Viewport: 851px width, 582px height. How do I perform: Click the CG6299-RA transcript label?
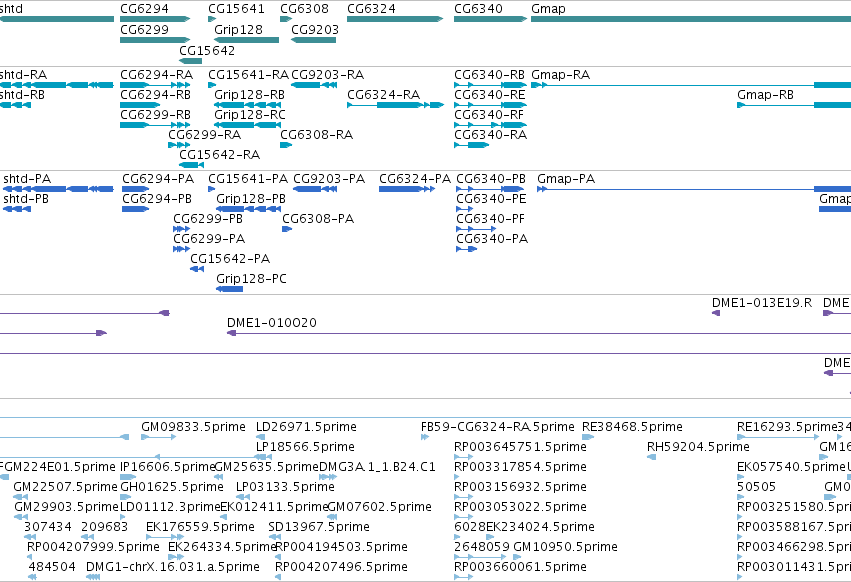[205, 135]
